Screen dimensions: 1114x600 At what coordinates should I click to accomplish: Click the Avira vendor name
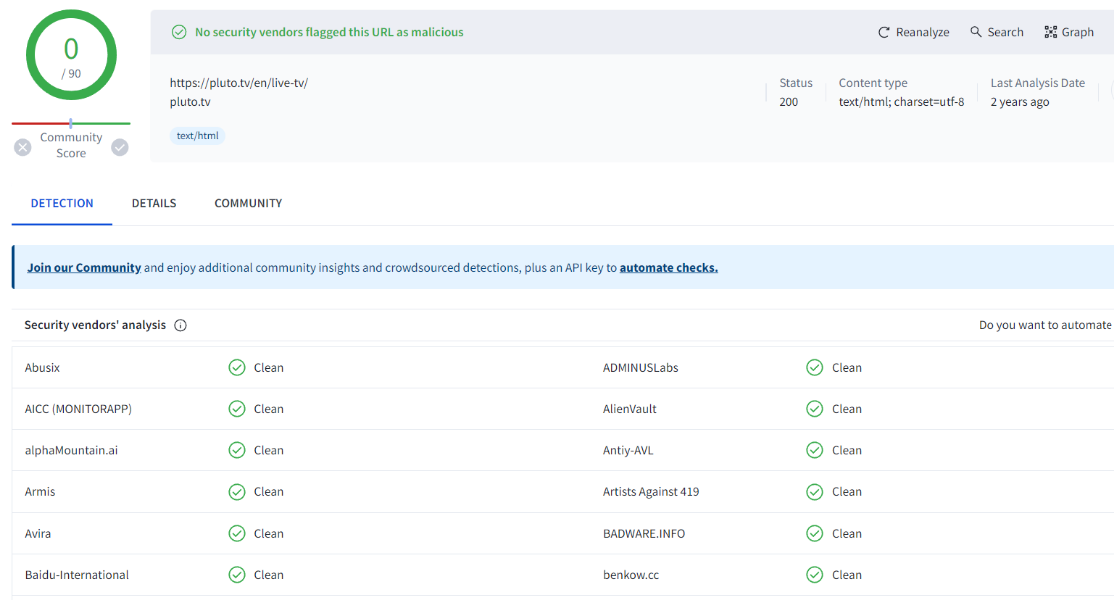[x=38, y=533]
